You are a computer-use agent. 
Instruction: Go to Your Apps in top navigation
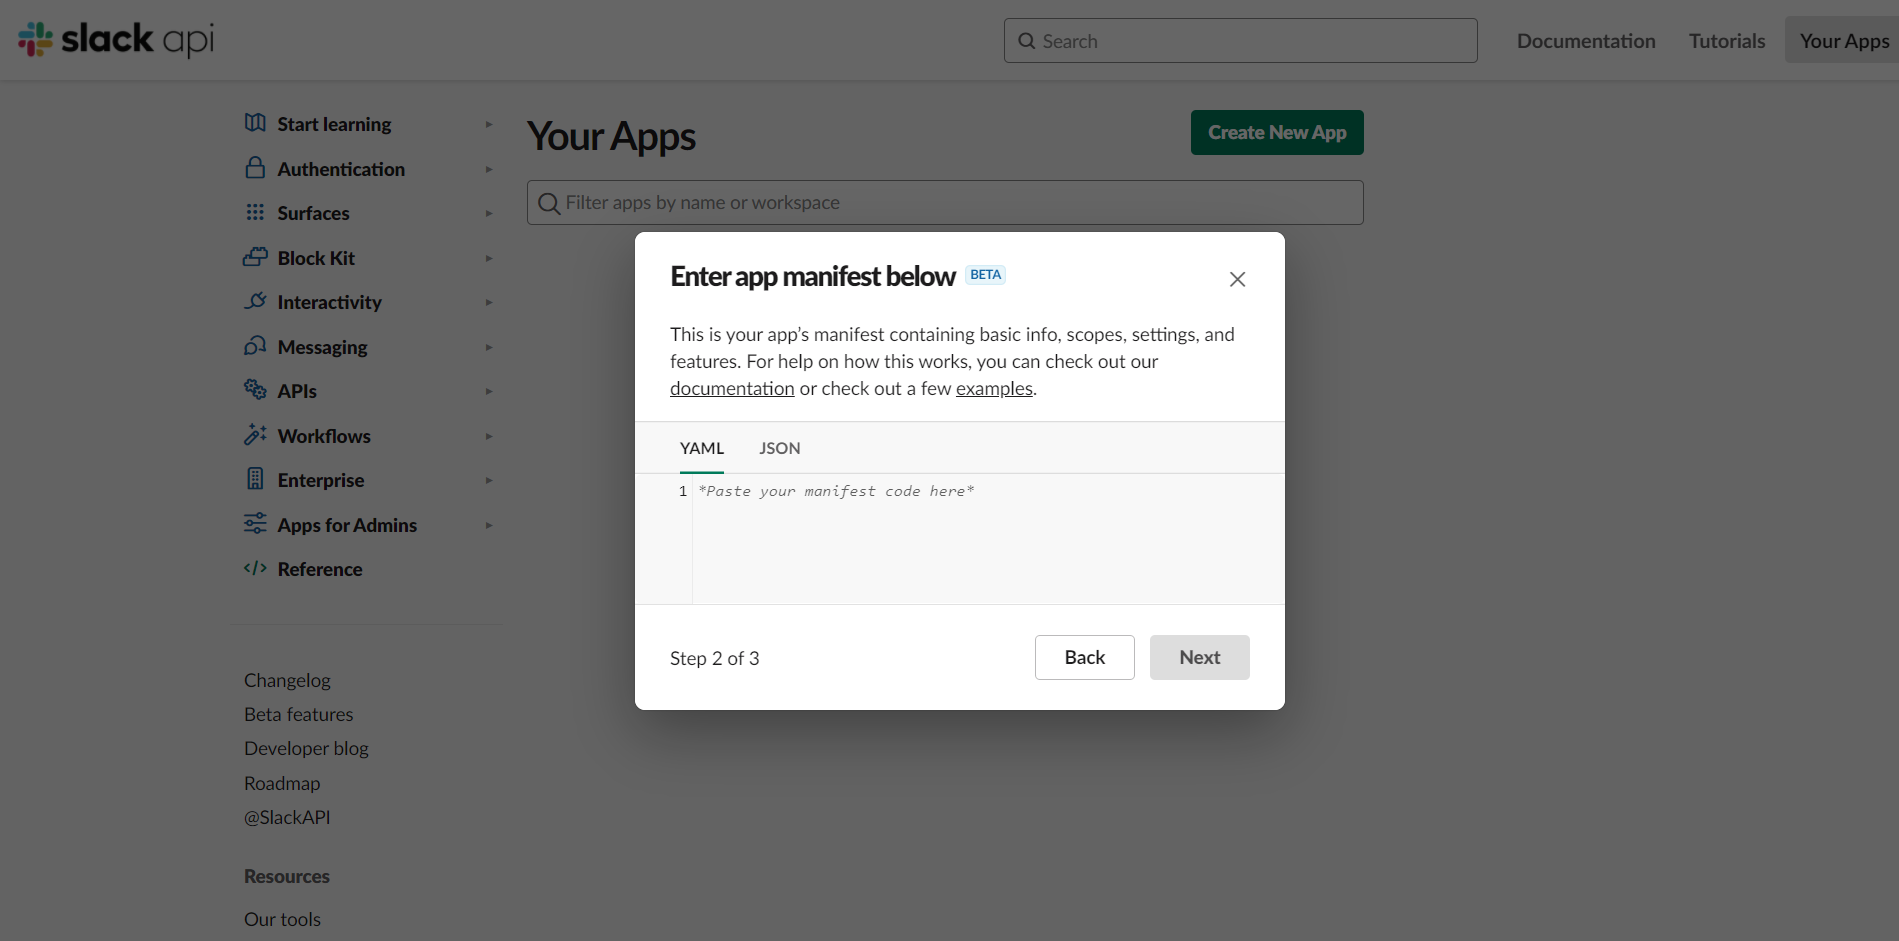[x=1844, y=40]
